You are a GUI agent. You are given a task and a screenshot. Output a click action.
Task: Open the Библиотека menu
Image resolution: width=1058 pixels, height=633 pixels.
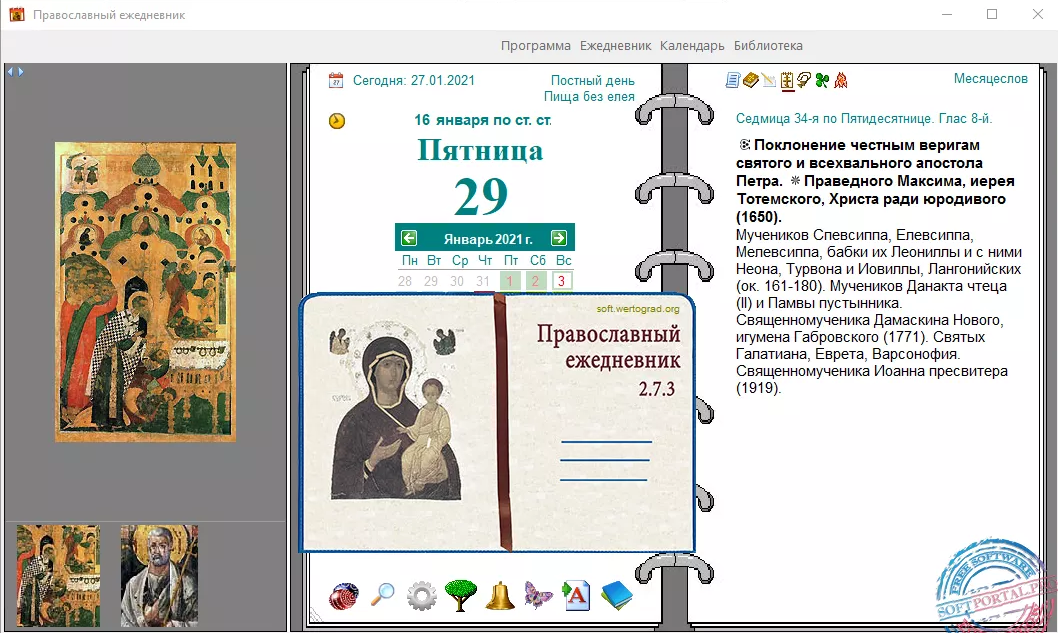(x=768, y=45)
